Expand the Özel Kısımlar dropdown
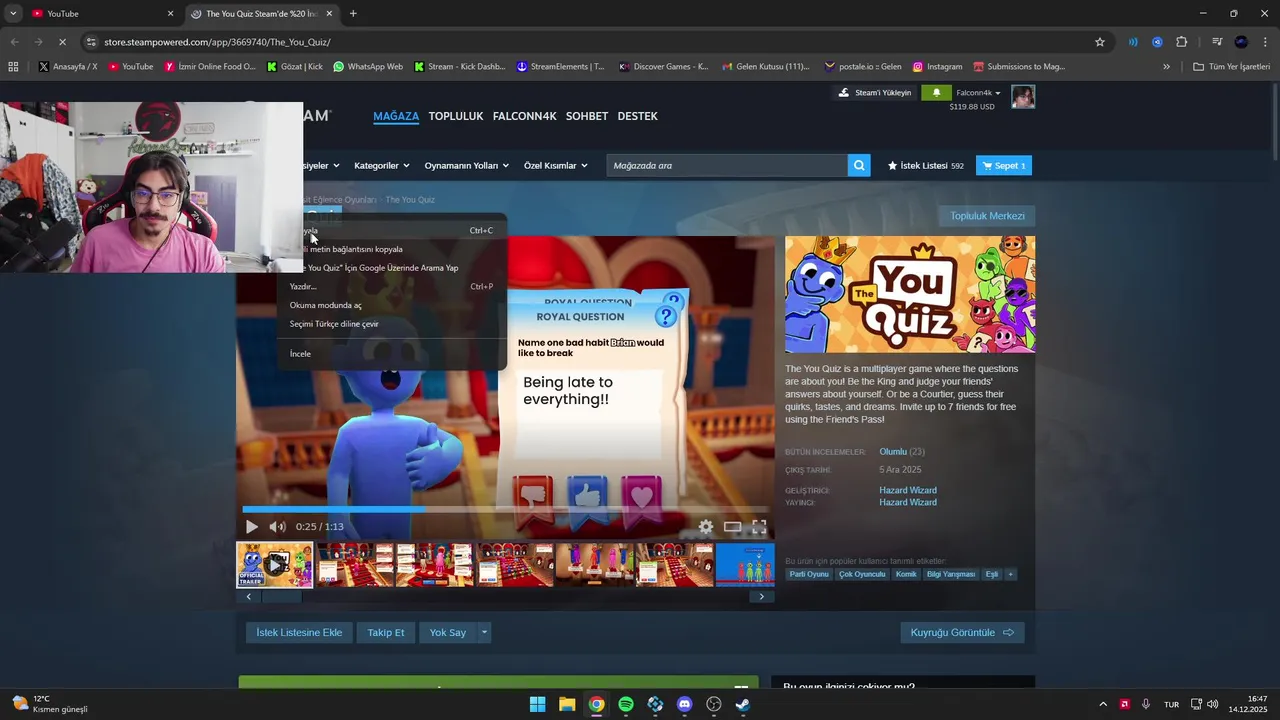 pyautogui.click(x=556, y=166)
